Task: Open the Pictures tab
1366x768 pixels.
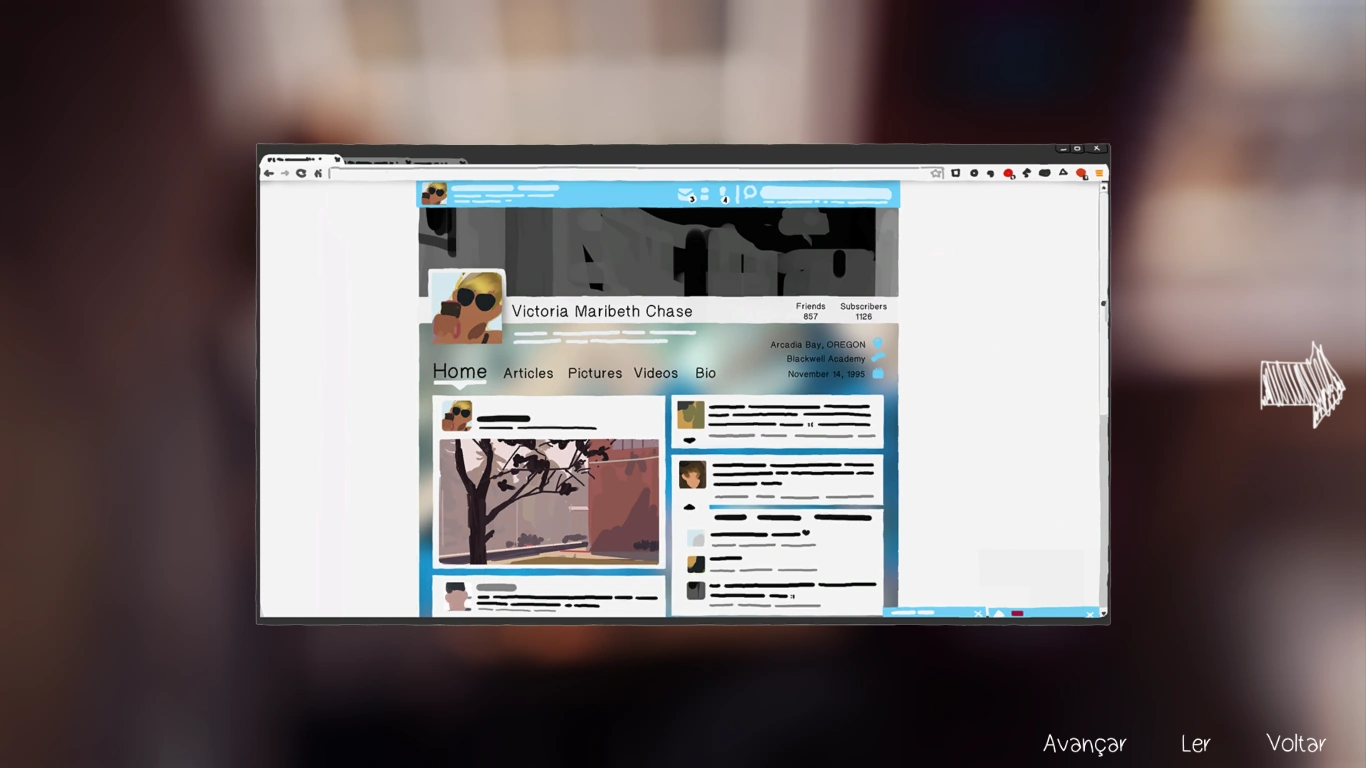Action: (595, 373)
